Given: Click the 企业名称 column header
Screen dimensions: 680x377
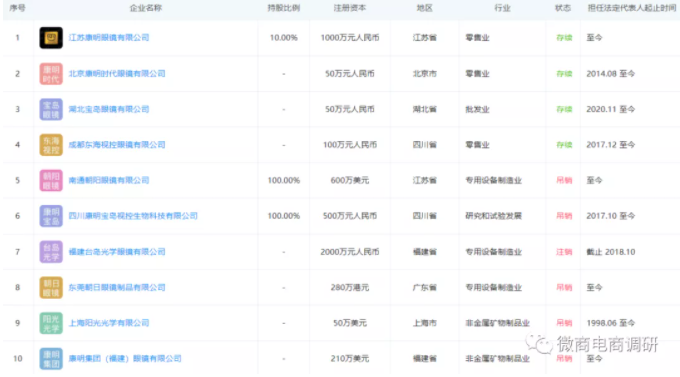Looking at the screenshot, I should pyautogui.click(x=146, y=8).
